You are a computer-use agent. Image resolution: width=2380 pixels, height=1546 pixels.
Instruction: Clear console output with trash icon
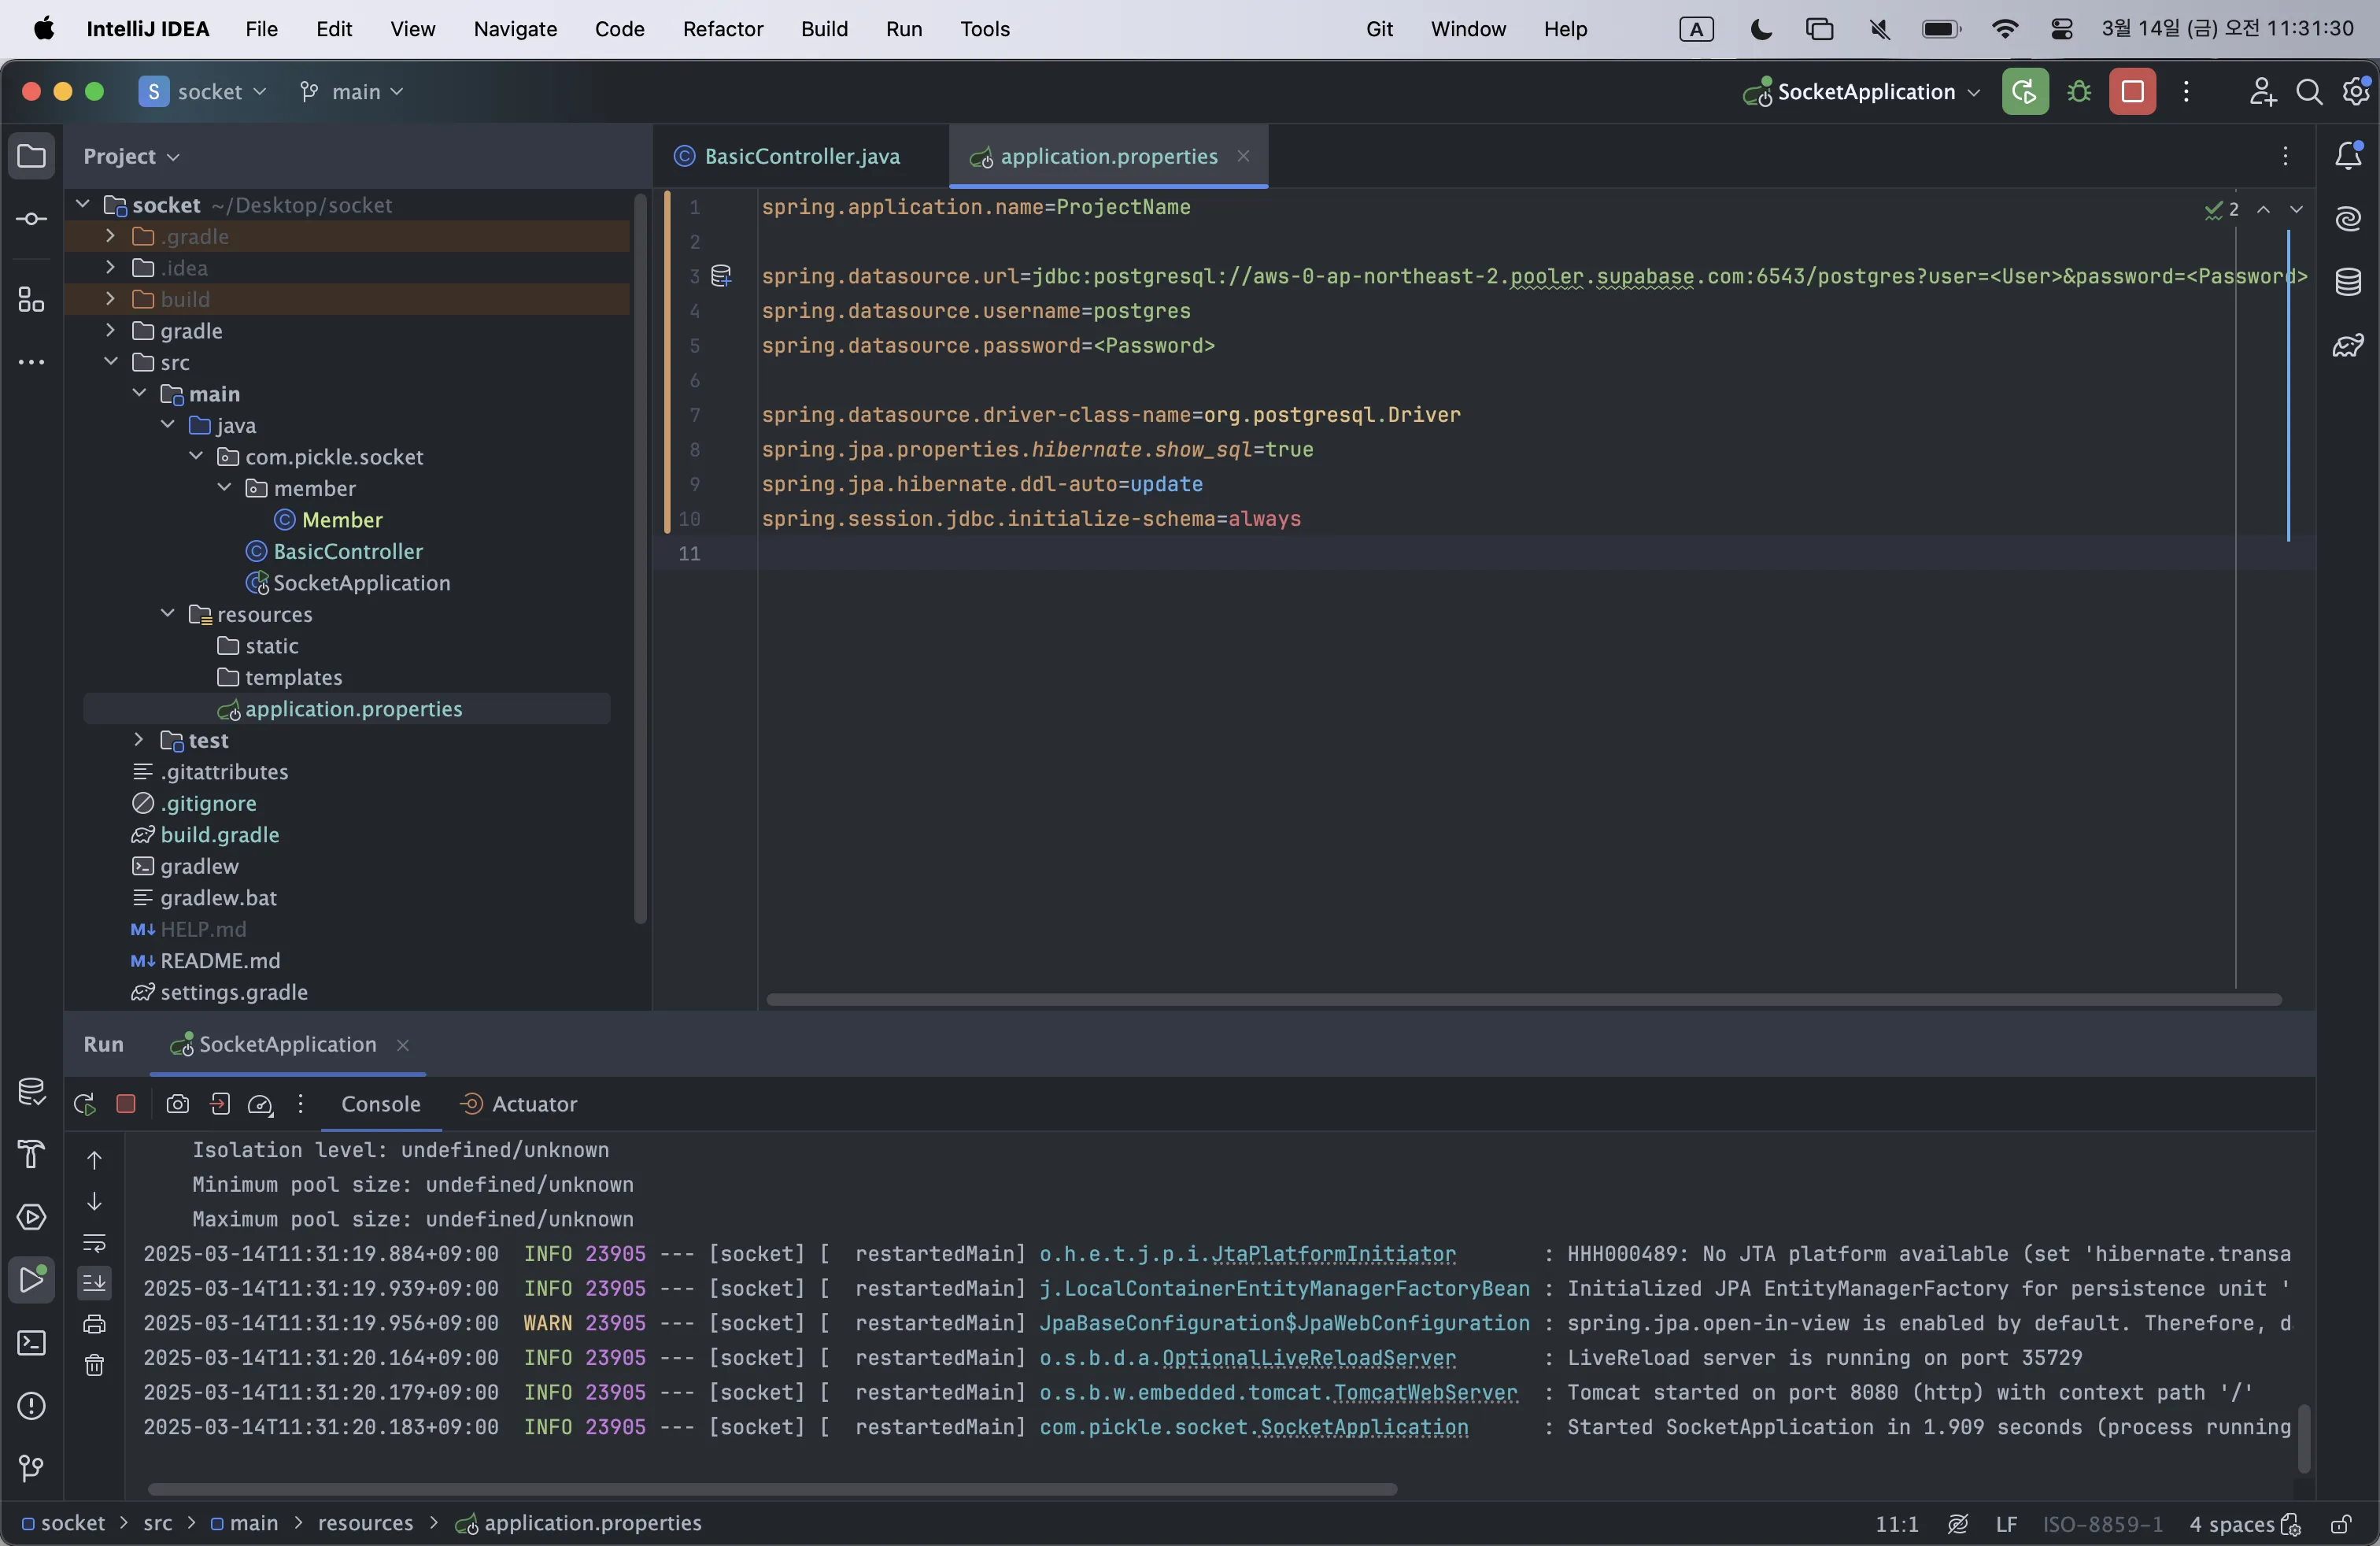[94, 1365]
